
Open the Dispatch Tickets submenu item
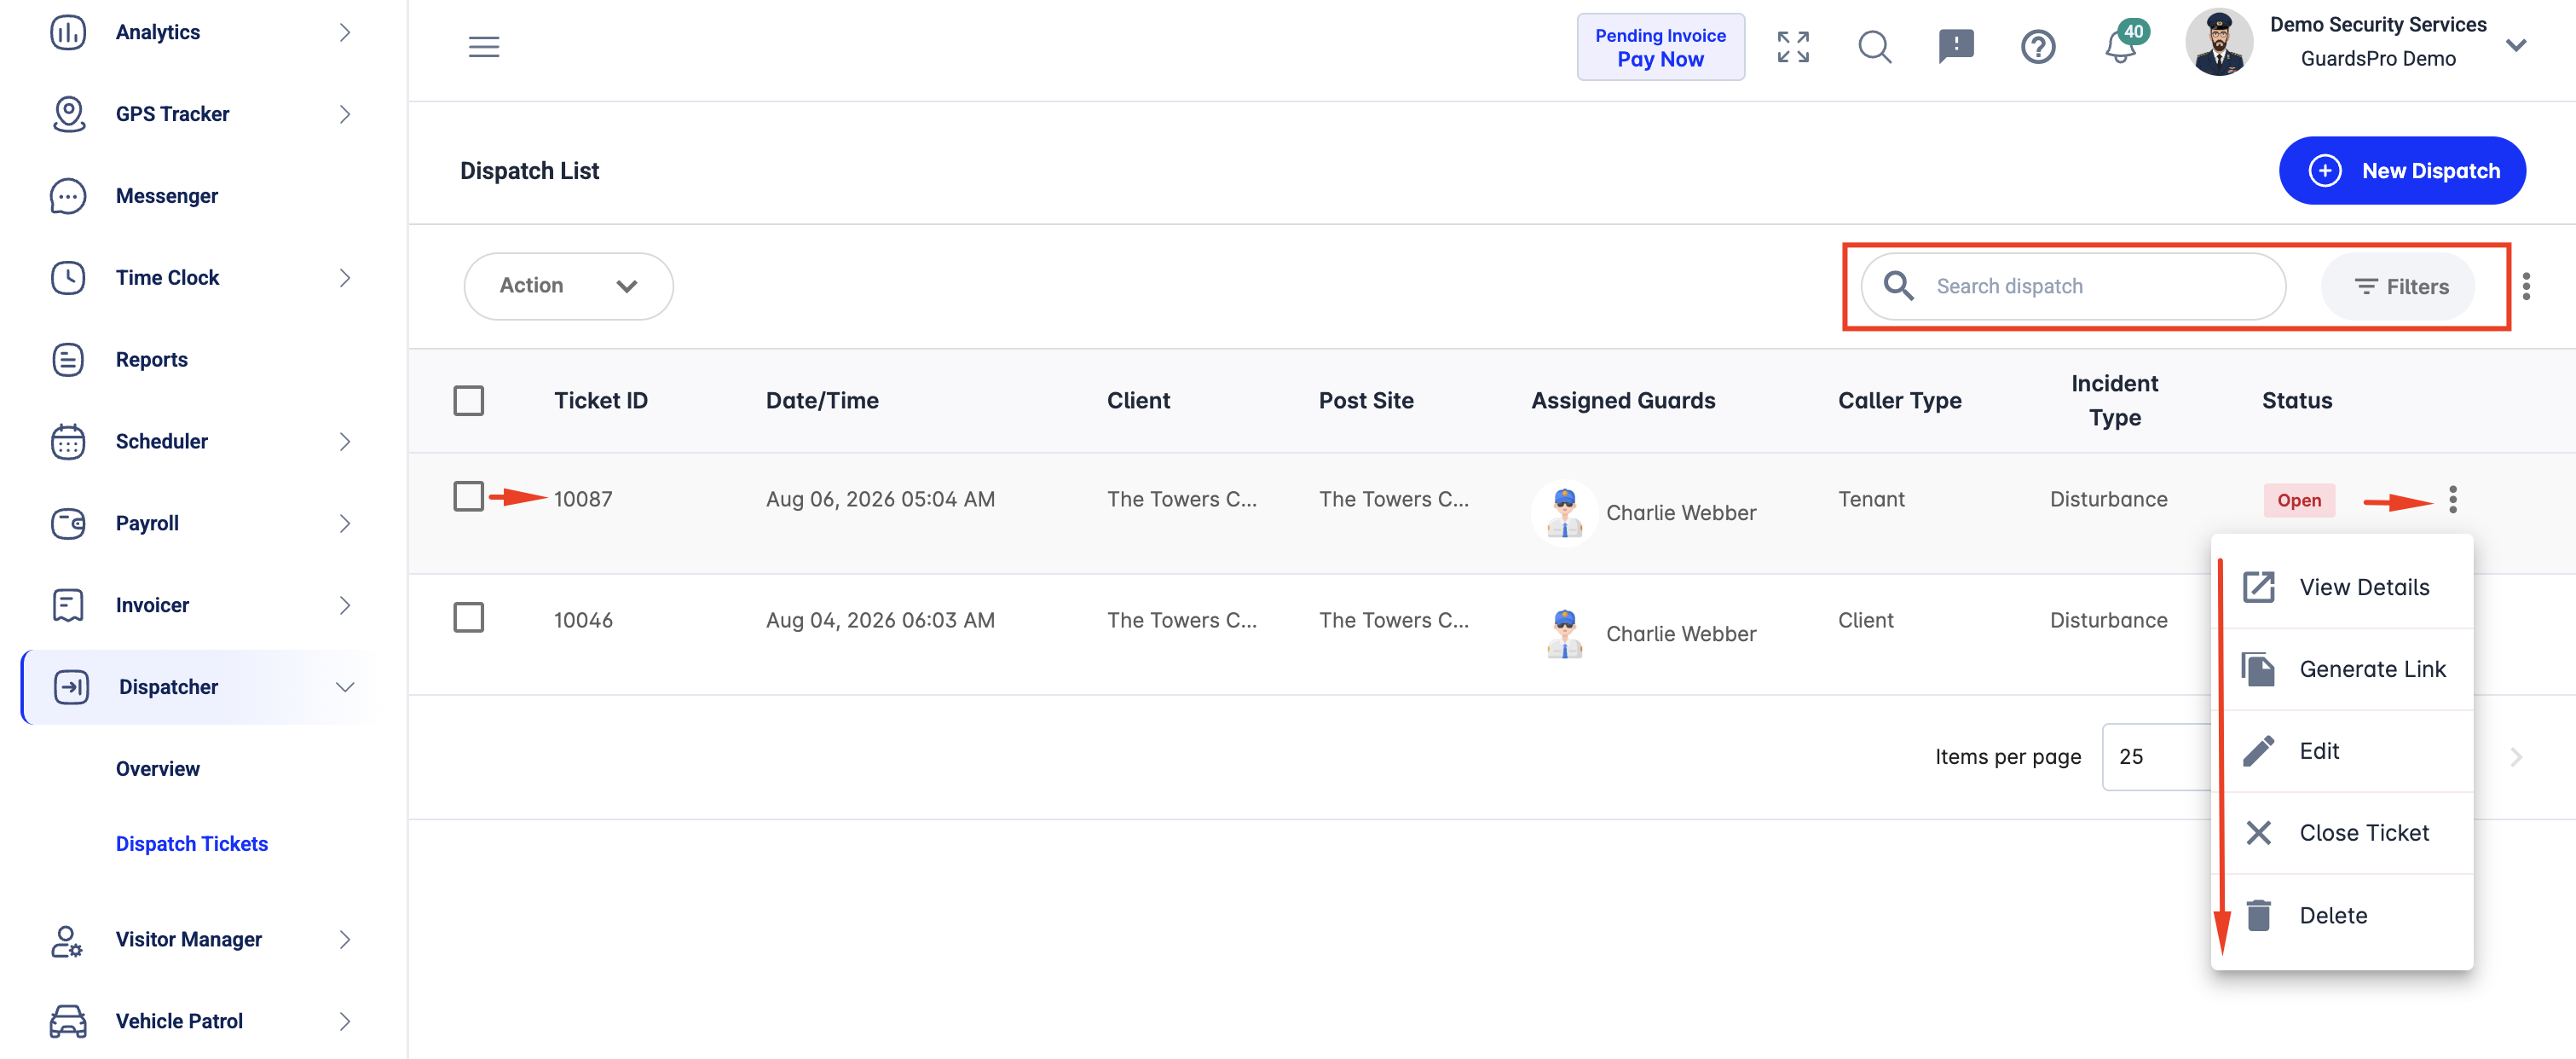pyautogui.click(x=192, y=844)
